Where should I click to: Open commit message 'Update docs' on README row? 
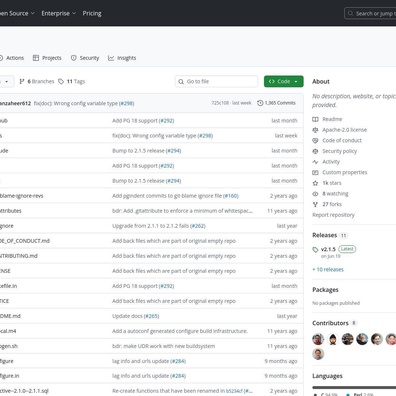tap(127, 316)
